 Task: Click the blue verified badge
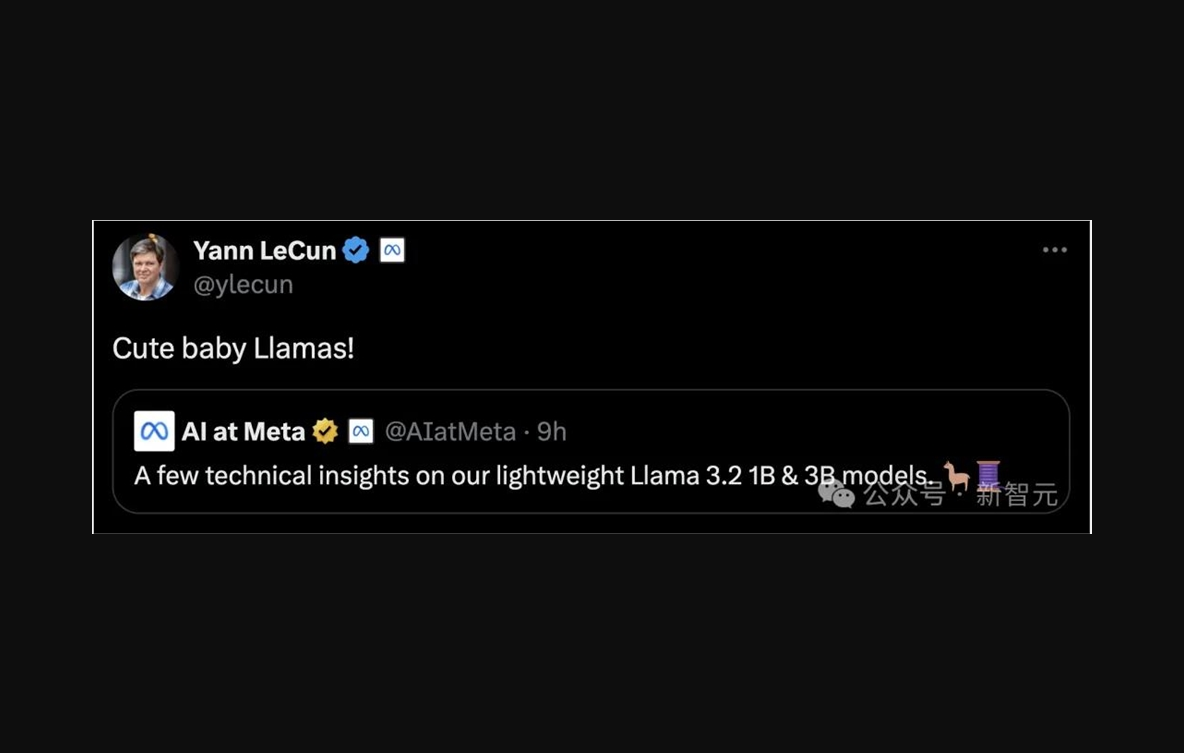click(356, 250)
